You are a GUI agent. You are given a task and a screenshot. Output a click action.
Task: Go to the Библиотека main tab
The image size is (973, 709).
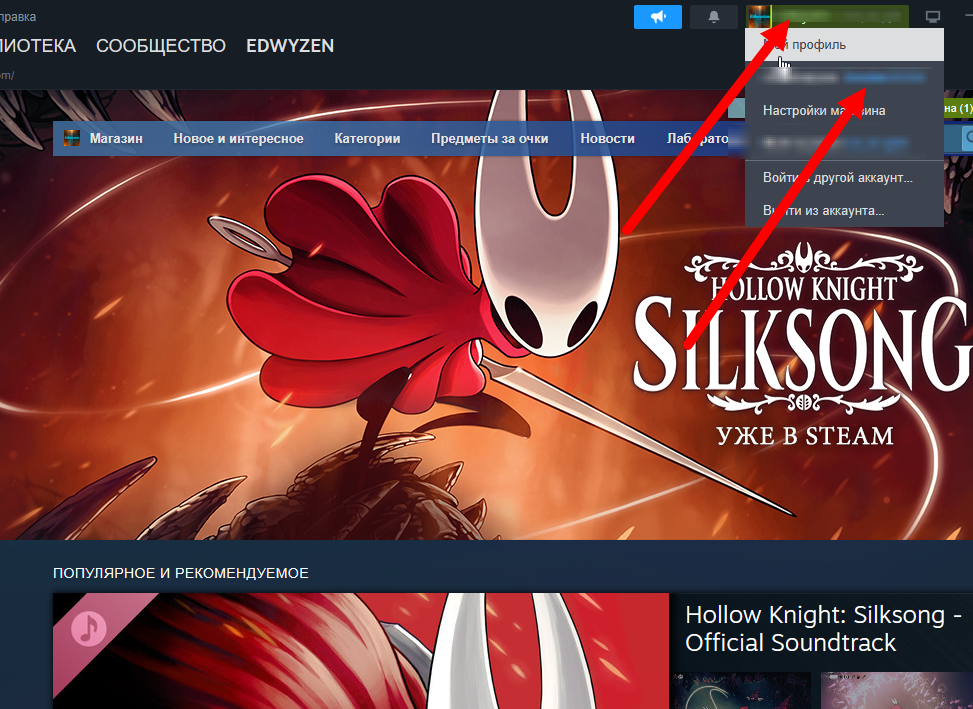tap(37, 46)
